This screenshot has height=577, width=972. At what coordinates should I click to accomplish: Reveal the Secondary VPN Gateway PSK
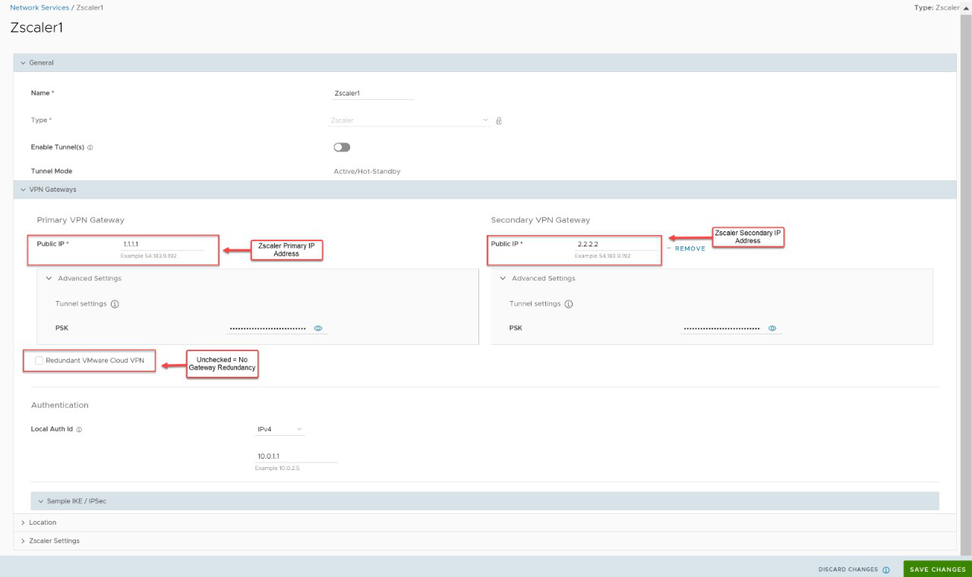click(x=772, y=328)
